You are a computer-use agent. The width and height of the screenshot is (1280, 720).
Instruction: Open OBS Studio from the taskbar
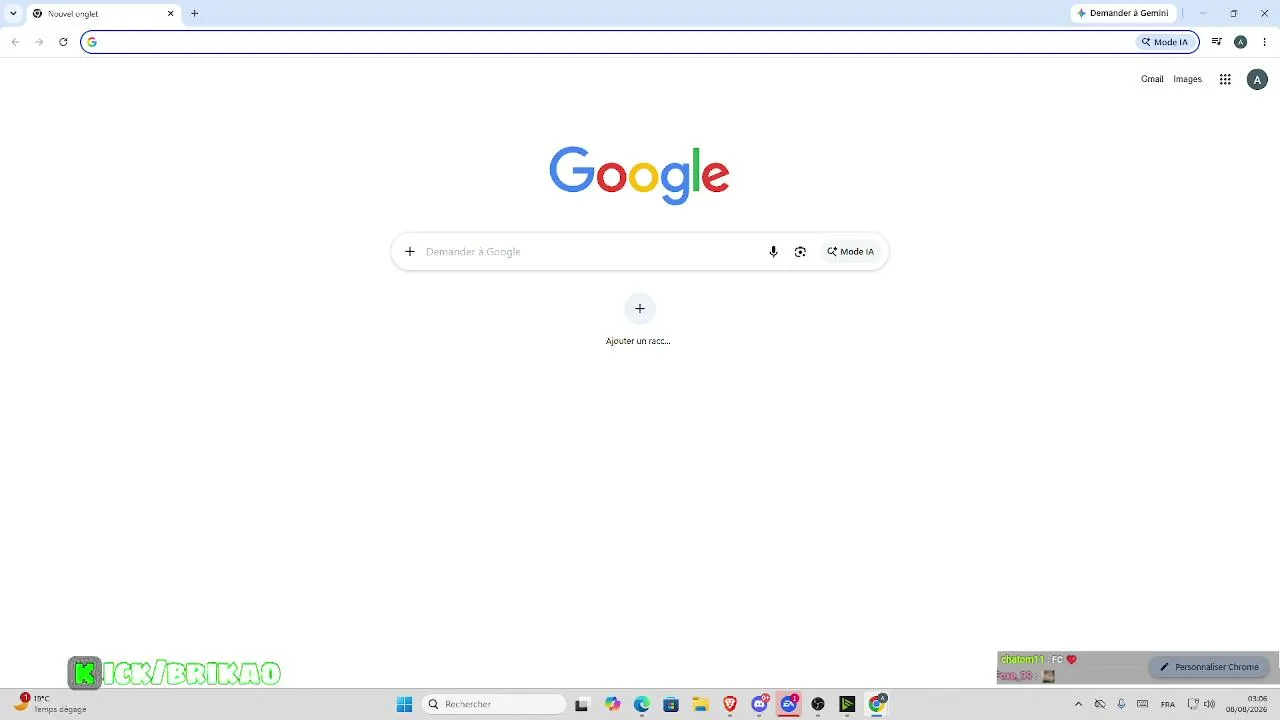818,705
